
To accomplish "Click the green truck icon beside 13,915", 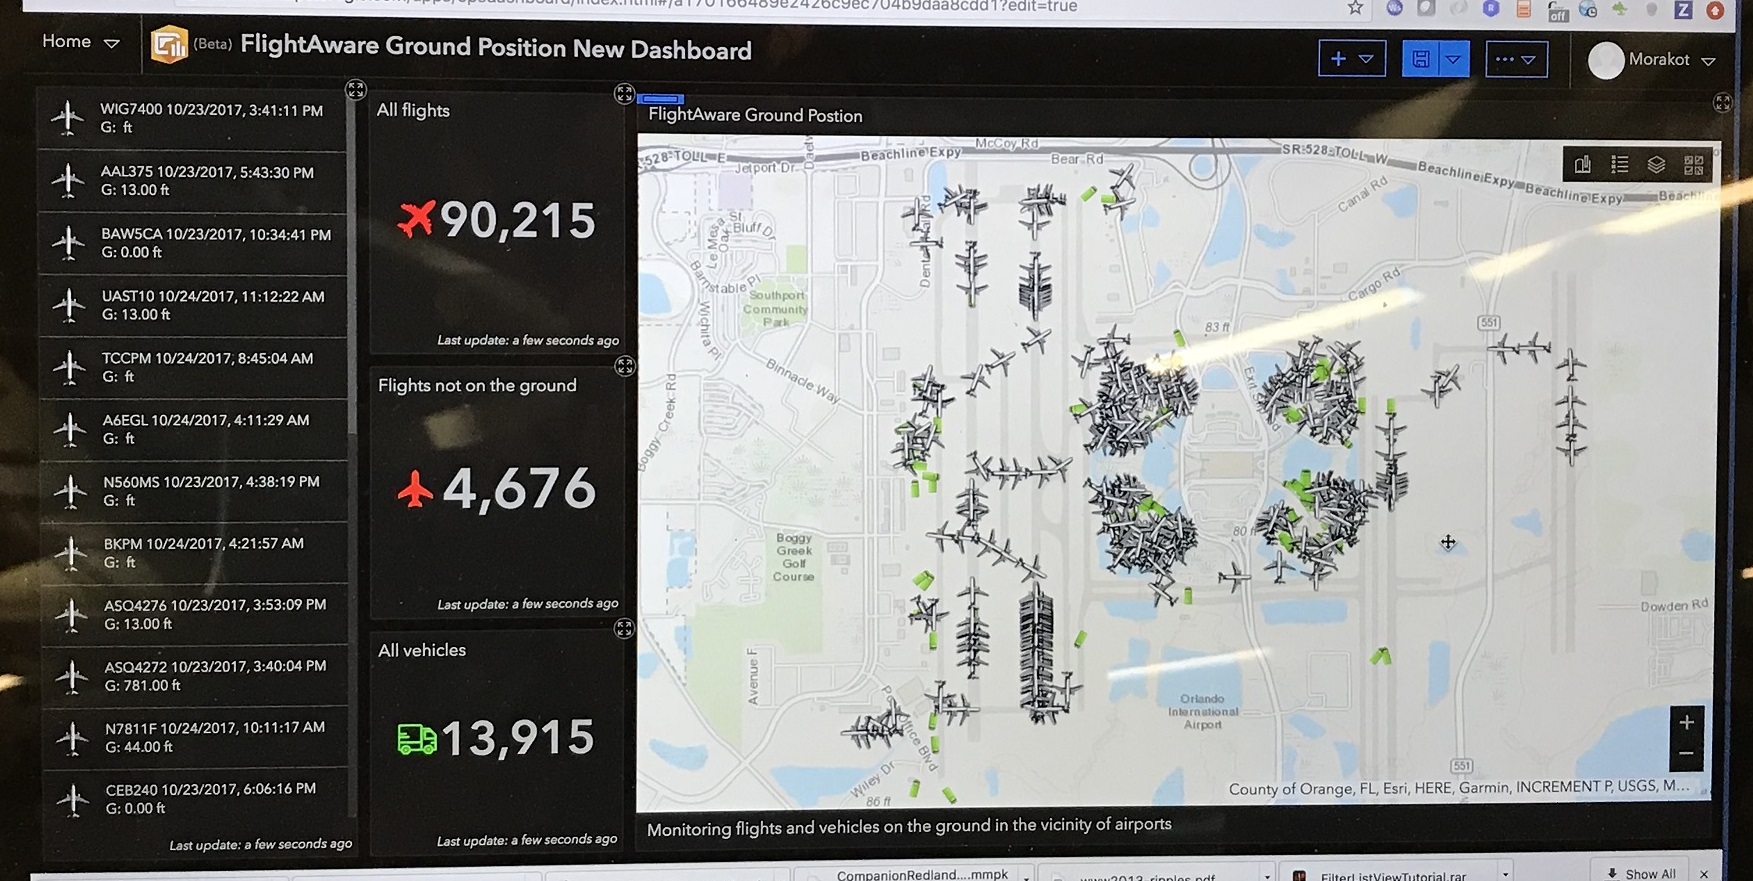I will point(416,739).
